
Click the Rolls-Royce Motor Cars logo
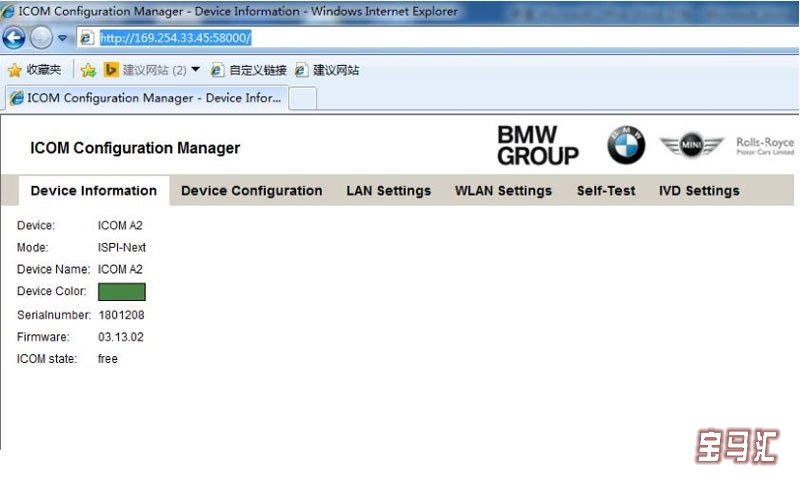(x=765, y=146)
